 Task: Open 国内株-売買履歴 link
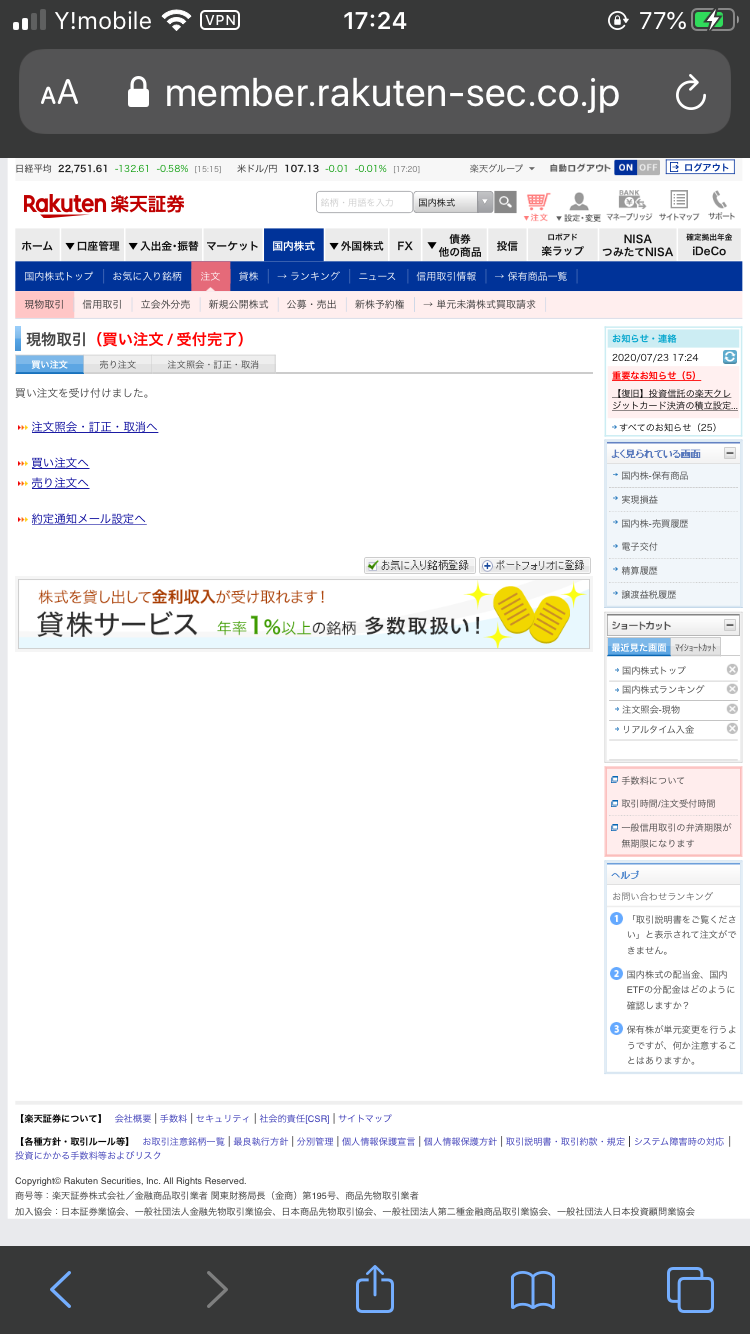click(654, 523)
